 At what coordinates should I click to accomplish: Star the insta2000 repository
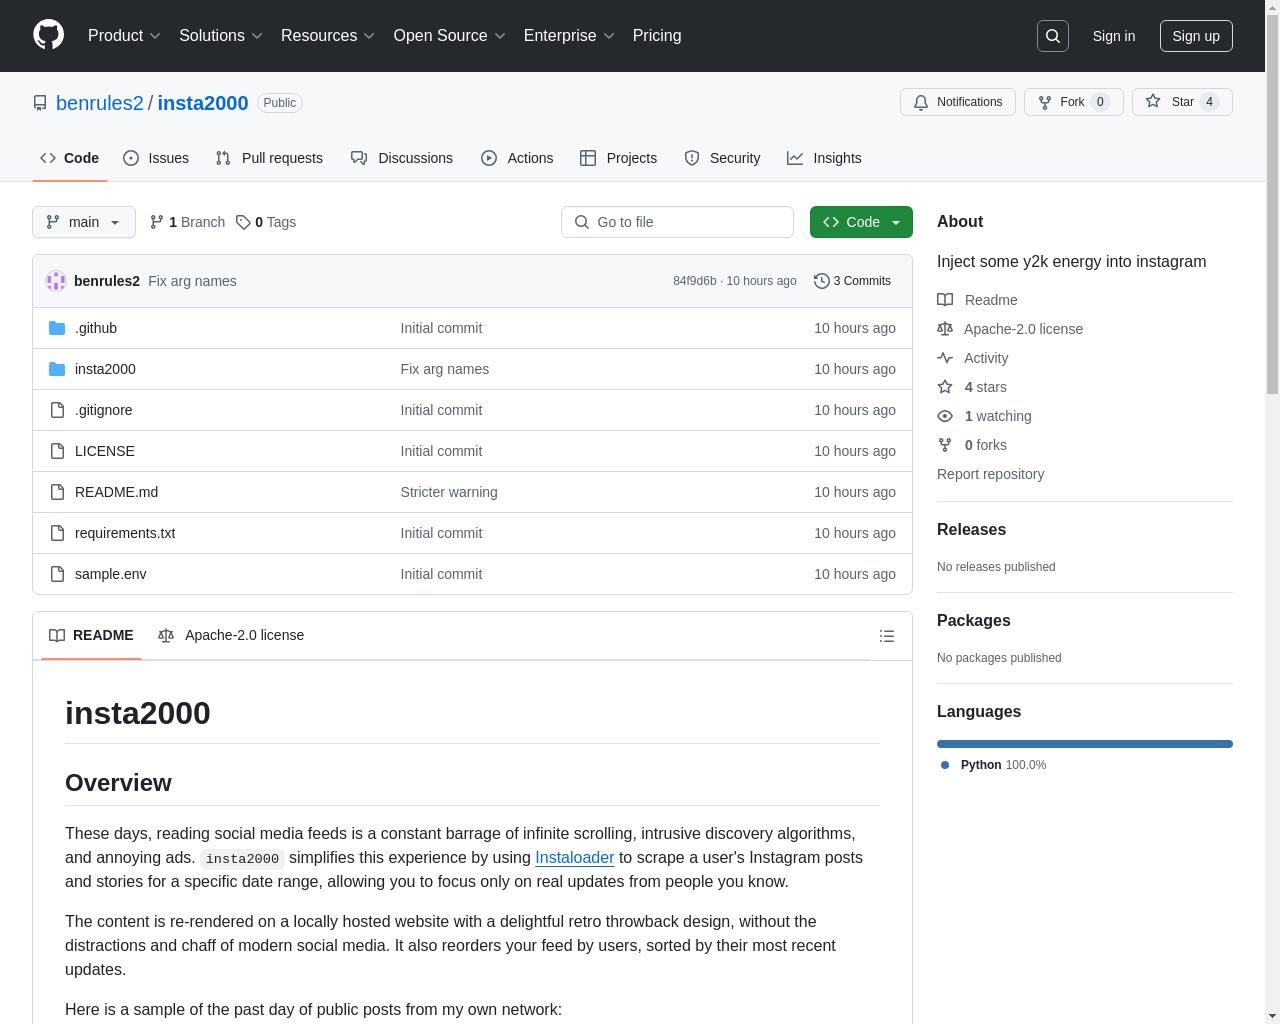[1182, 102]
